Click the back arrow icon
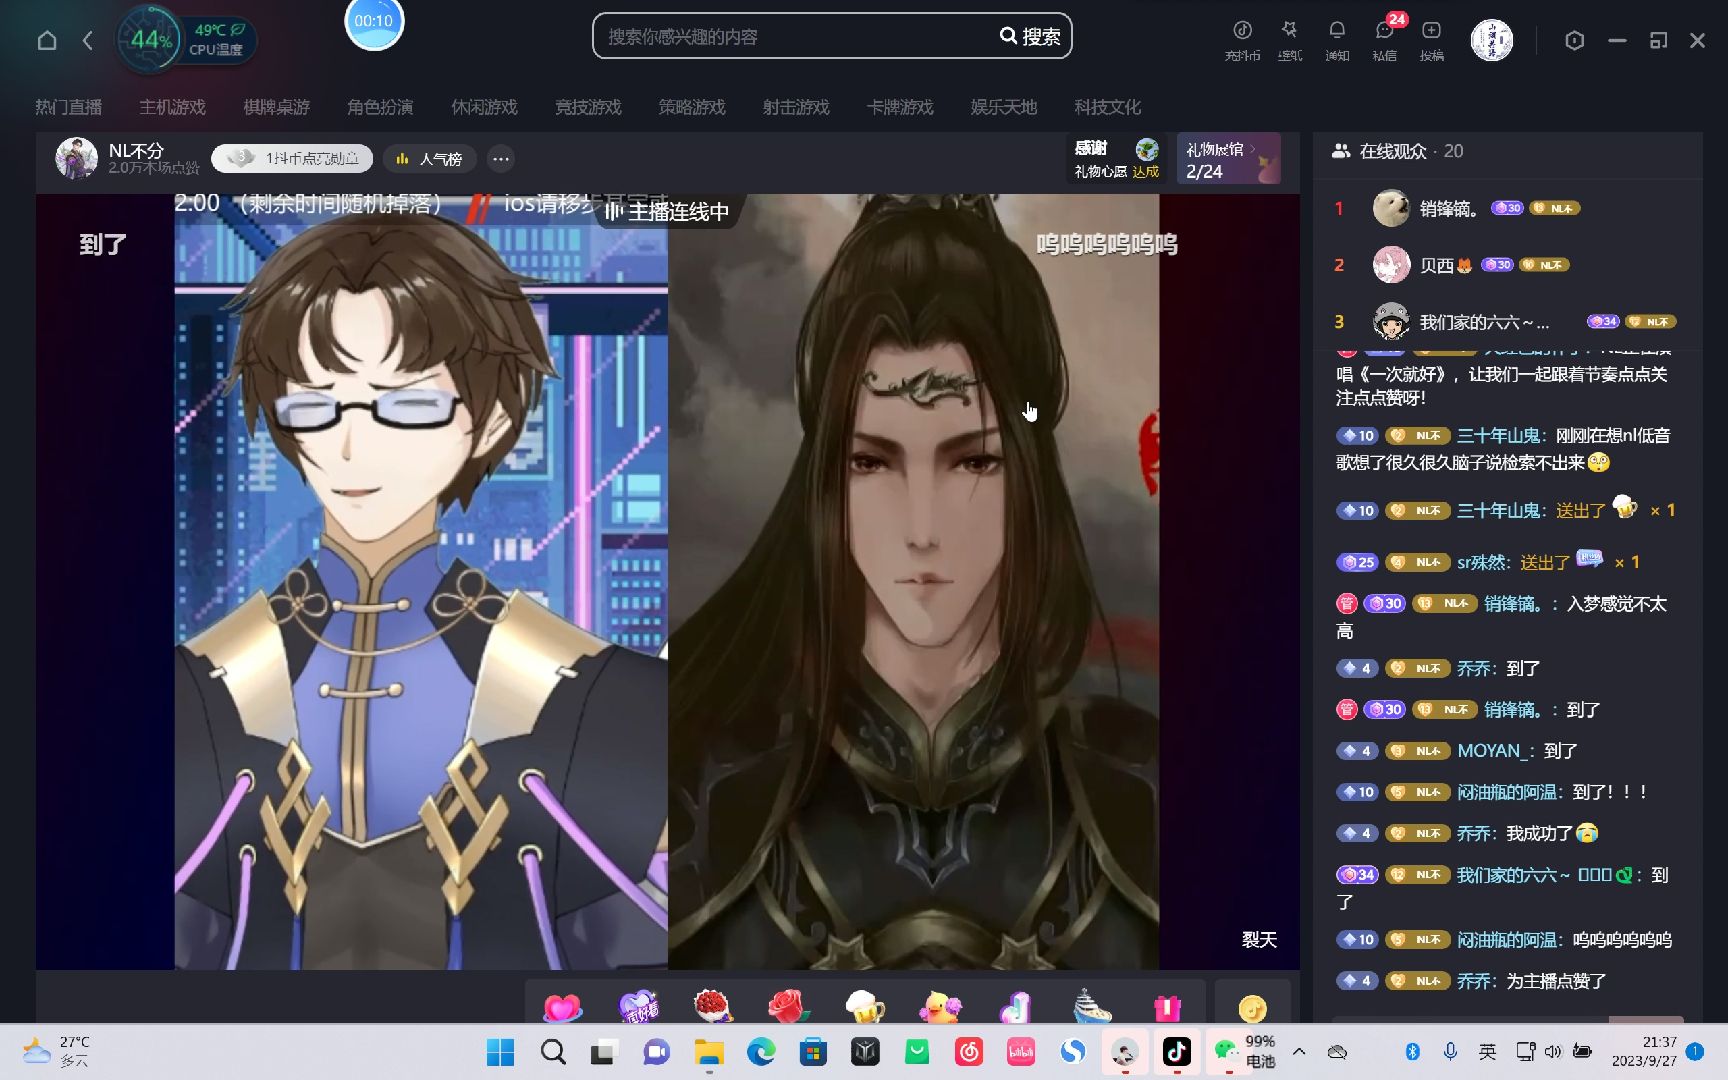 tap(88, 40)
